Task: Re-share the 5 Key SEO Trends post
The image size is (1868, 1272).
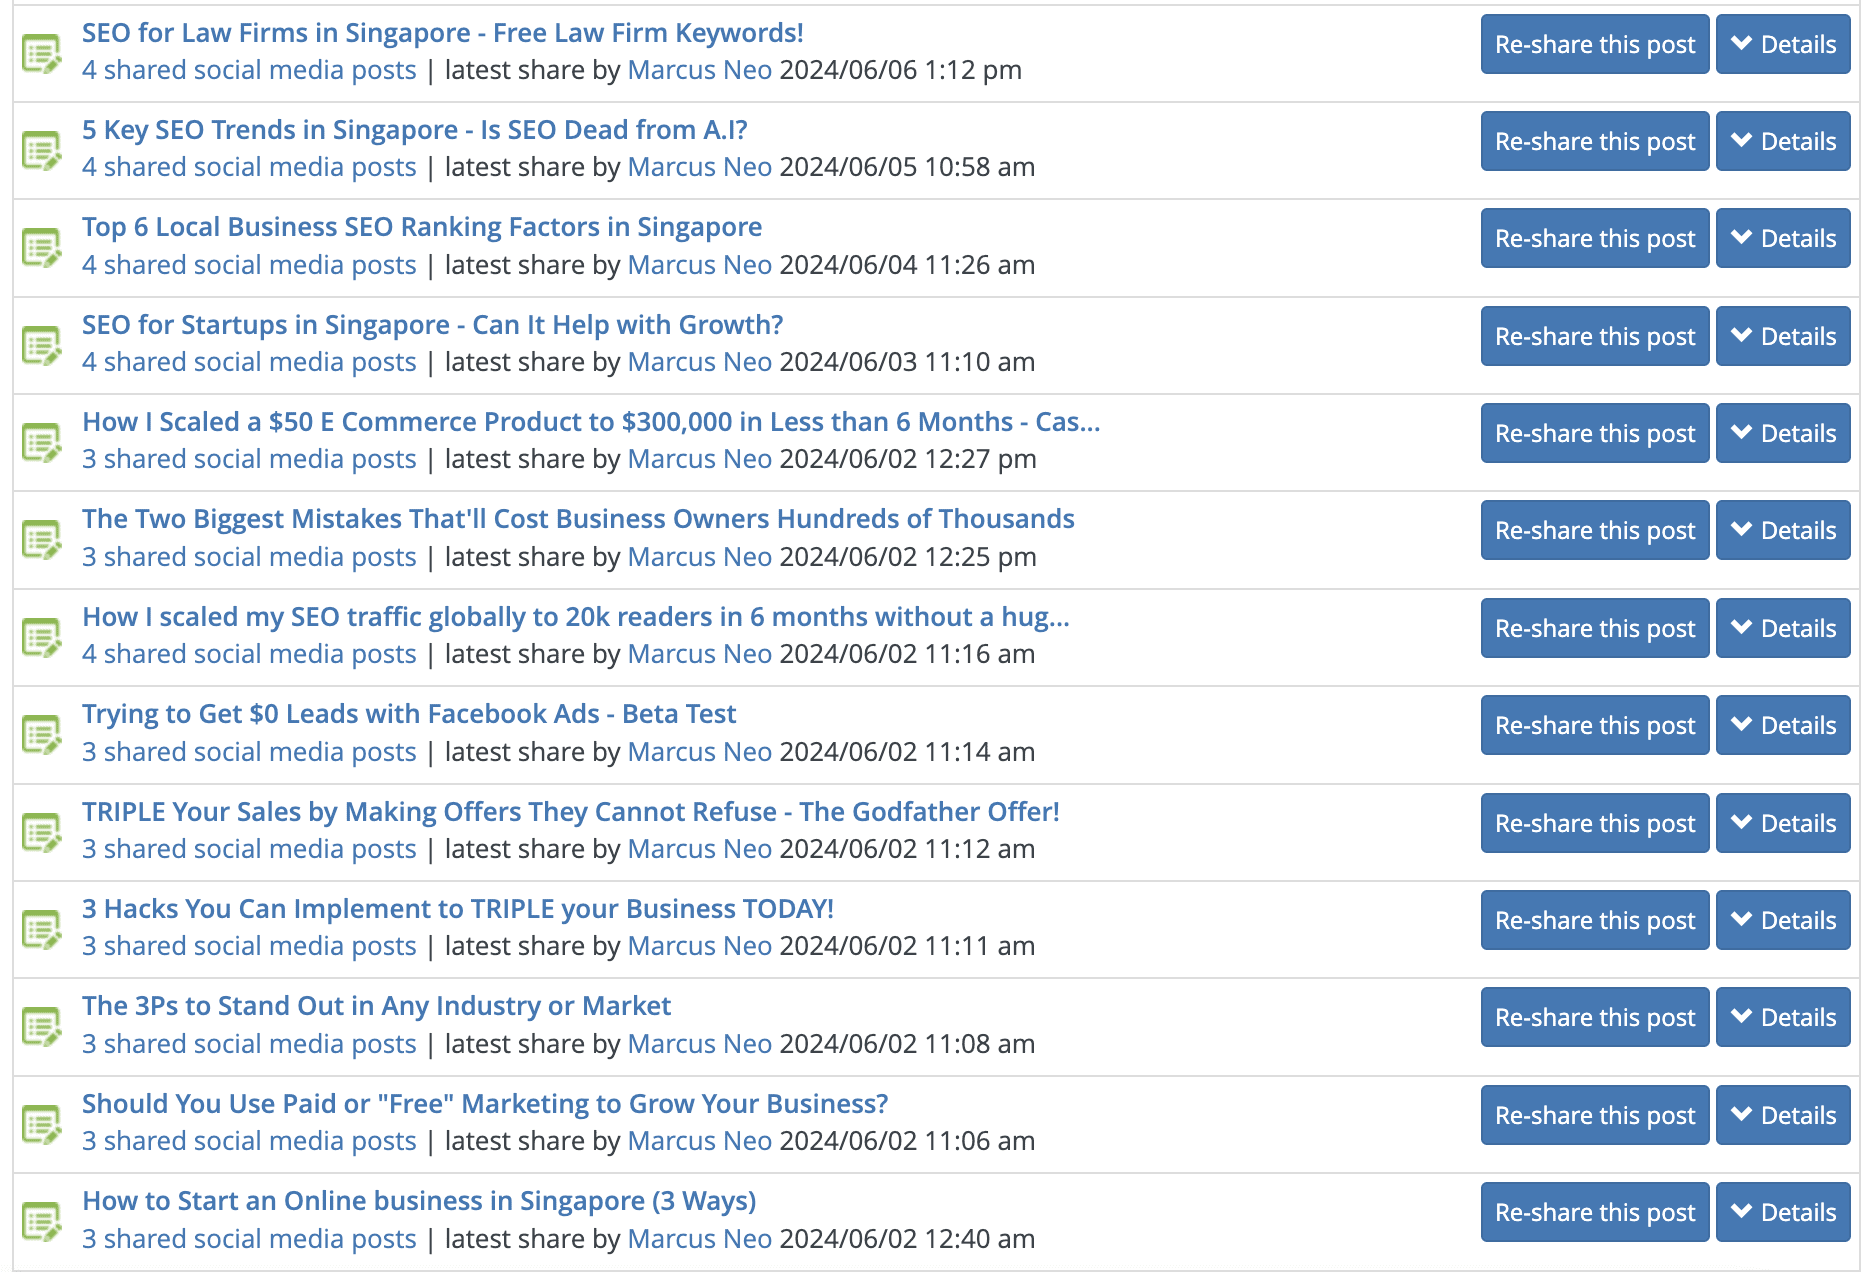Action: click(1594, 142)
